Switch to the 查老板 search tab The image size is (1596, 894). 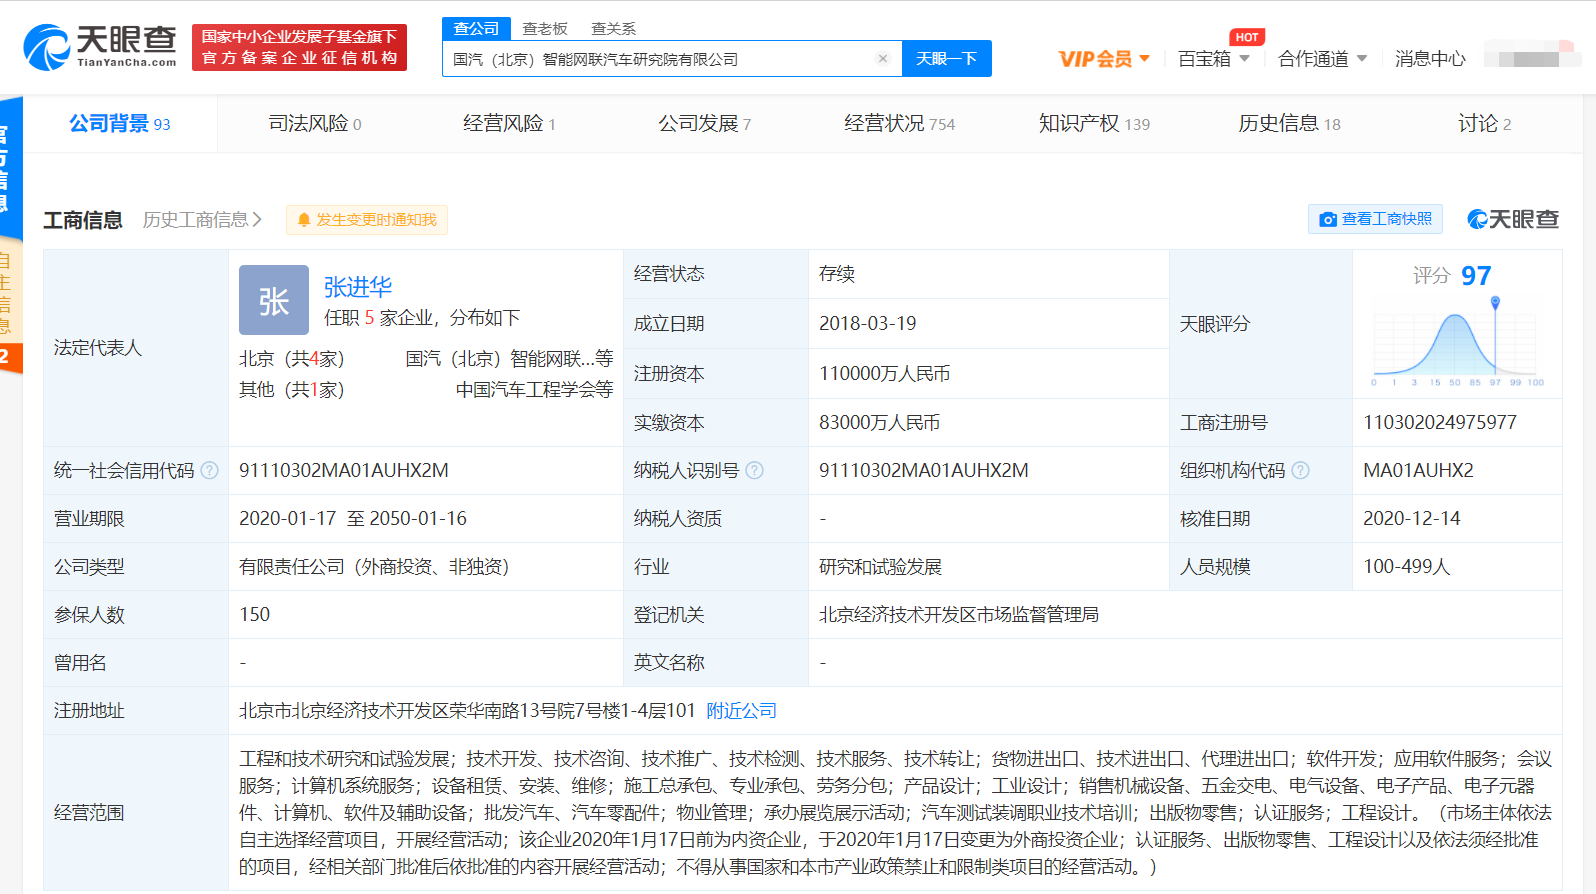(545, 29)
